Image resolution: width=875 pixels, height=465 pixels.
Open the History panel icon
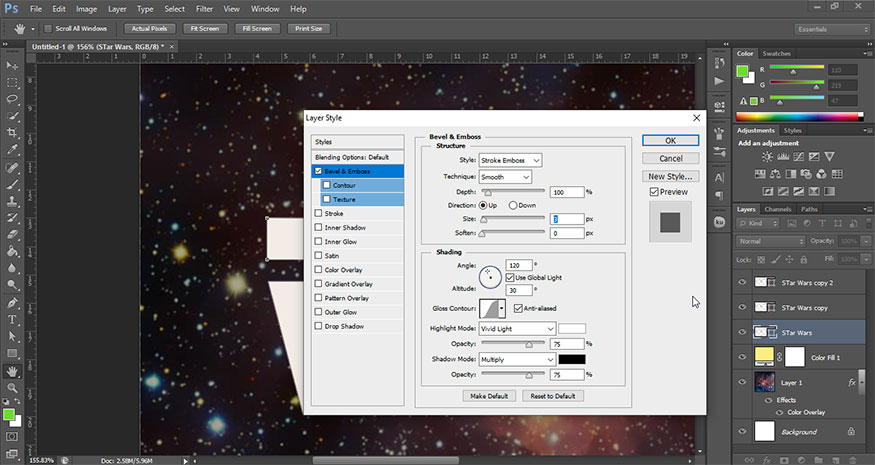click(719, 64)
